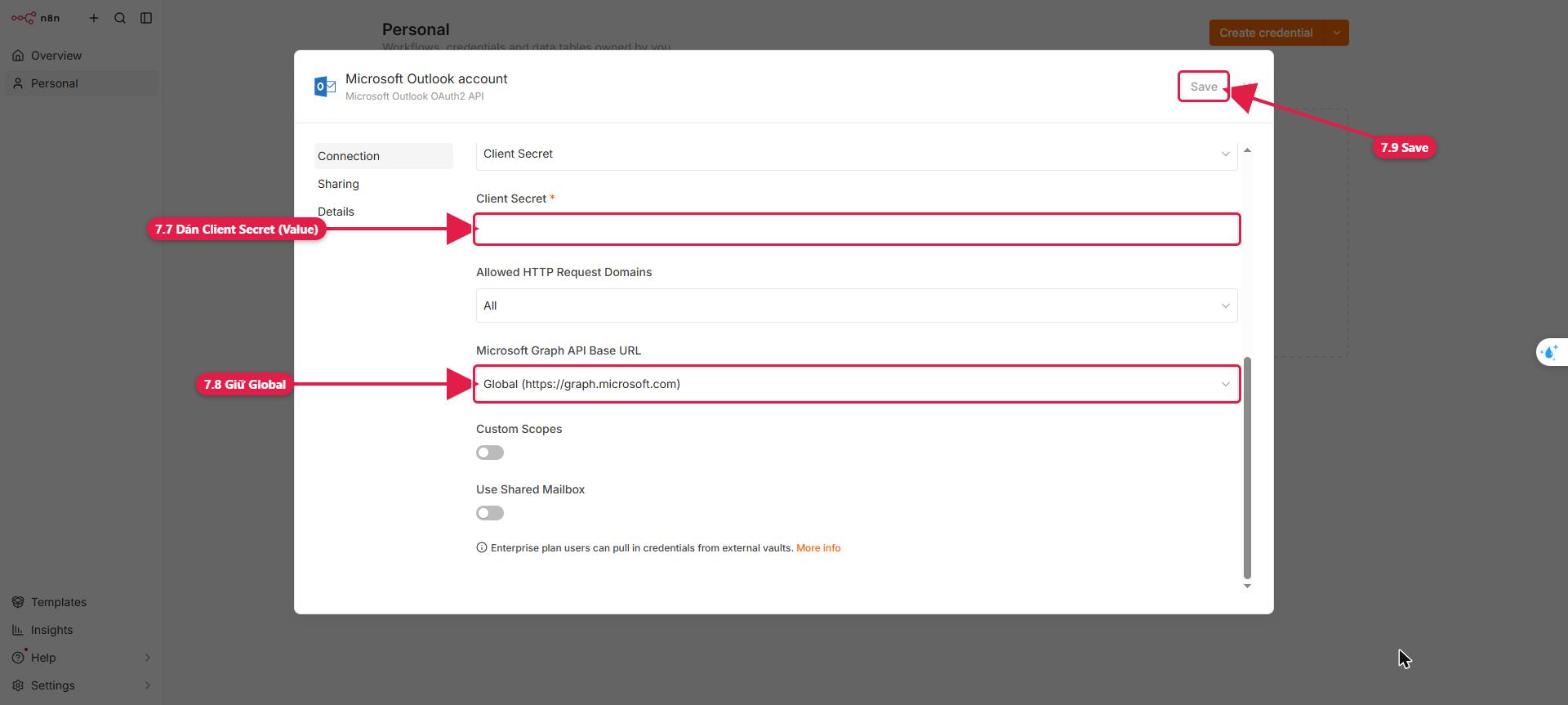Open the Allowed HTTP Request Domains dropdown
Screen dimensions: 1568x705
(856, 306)
